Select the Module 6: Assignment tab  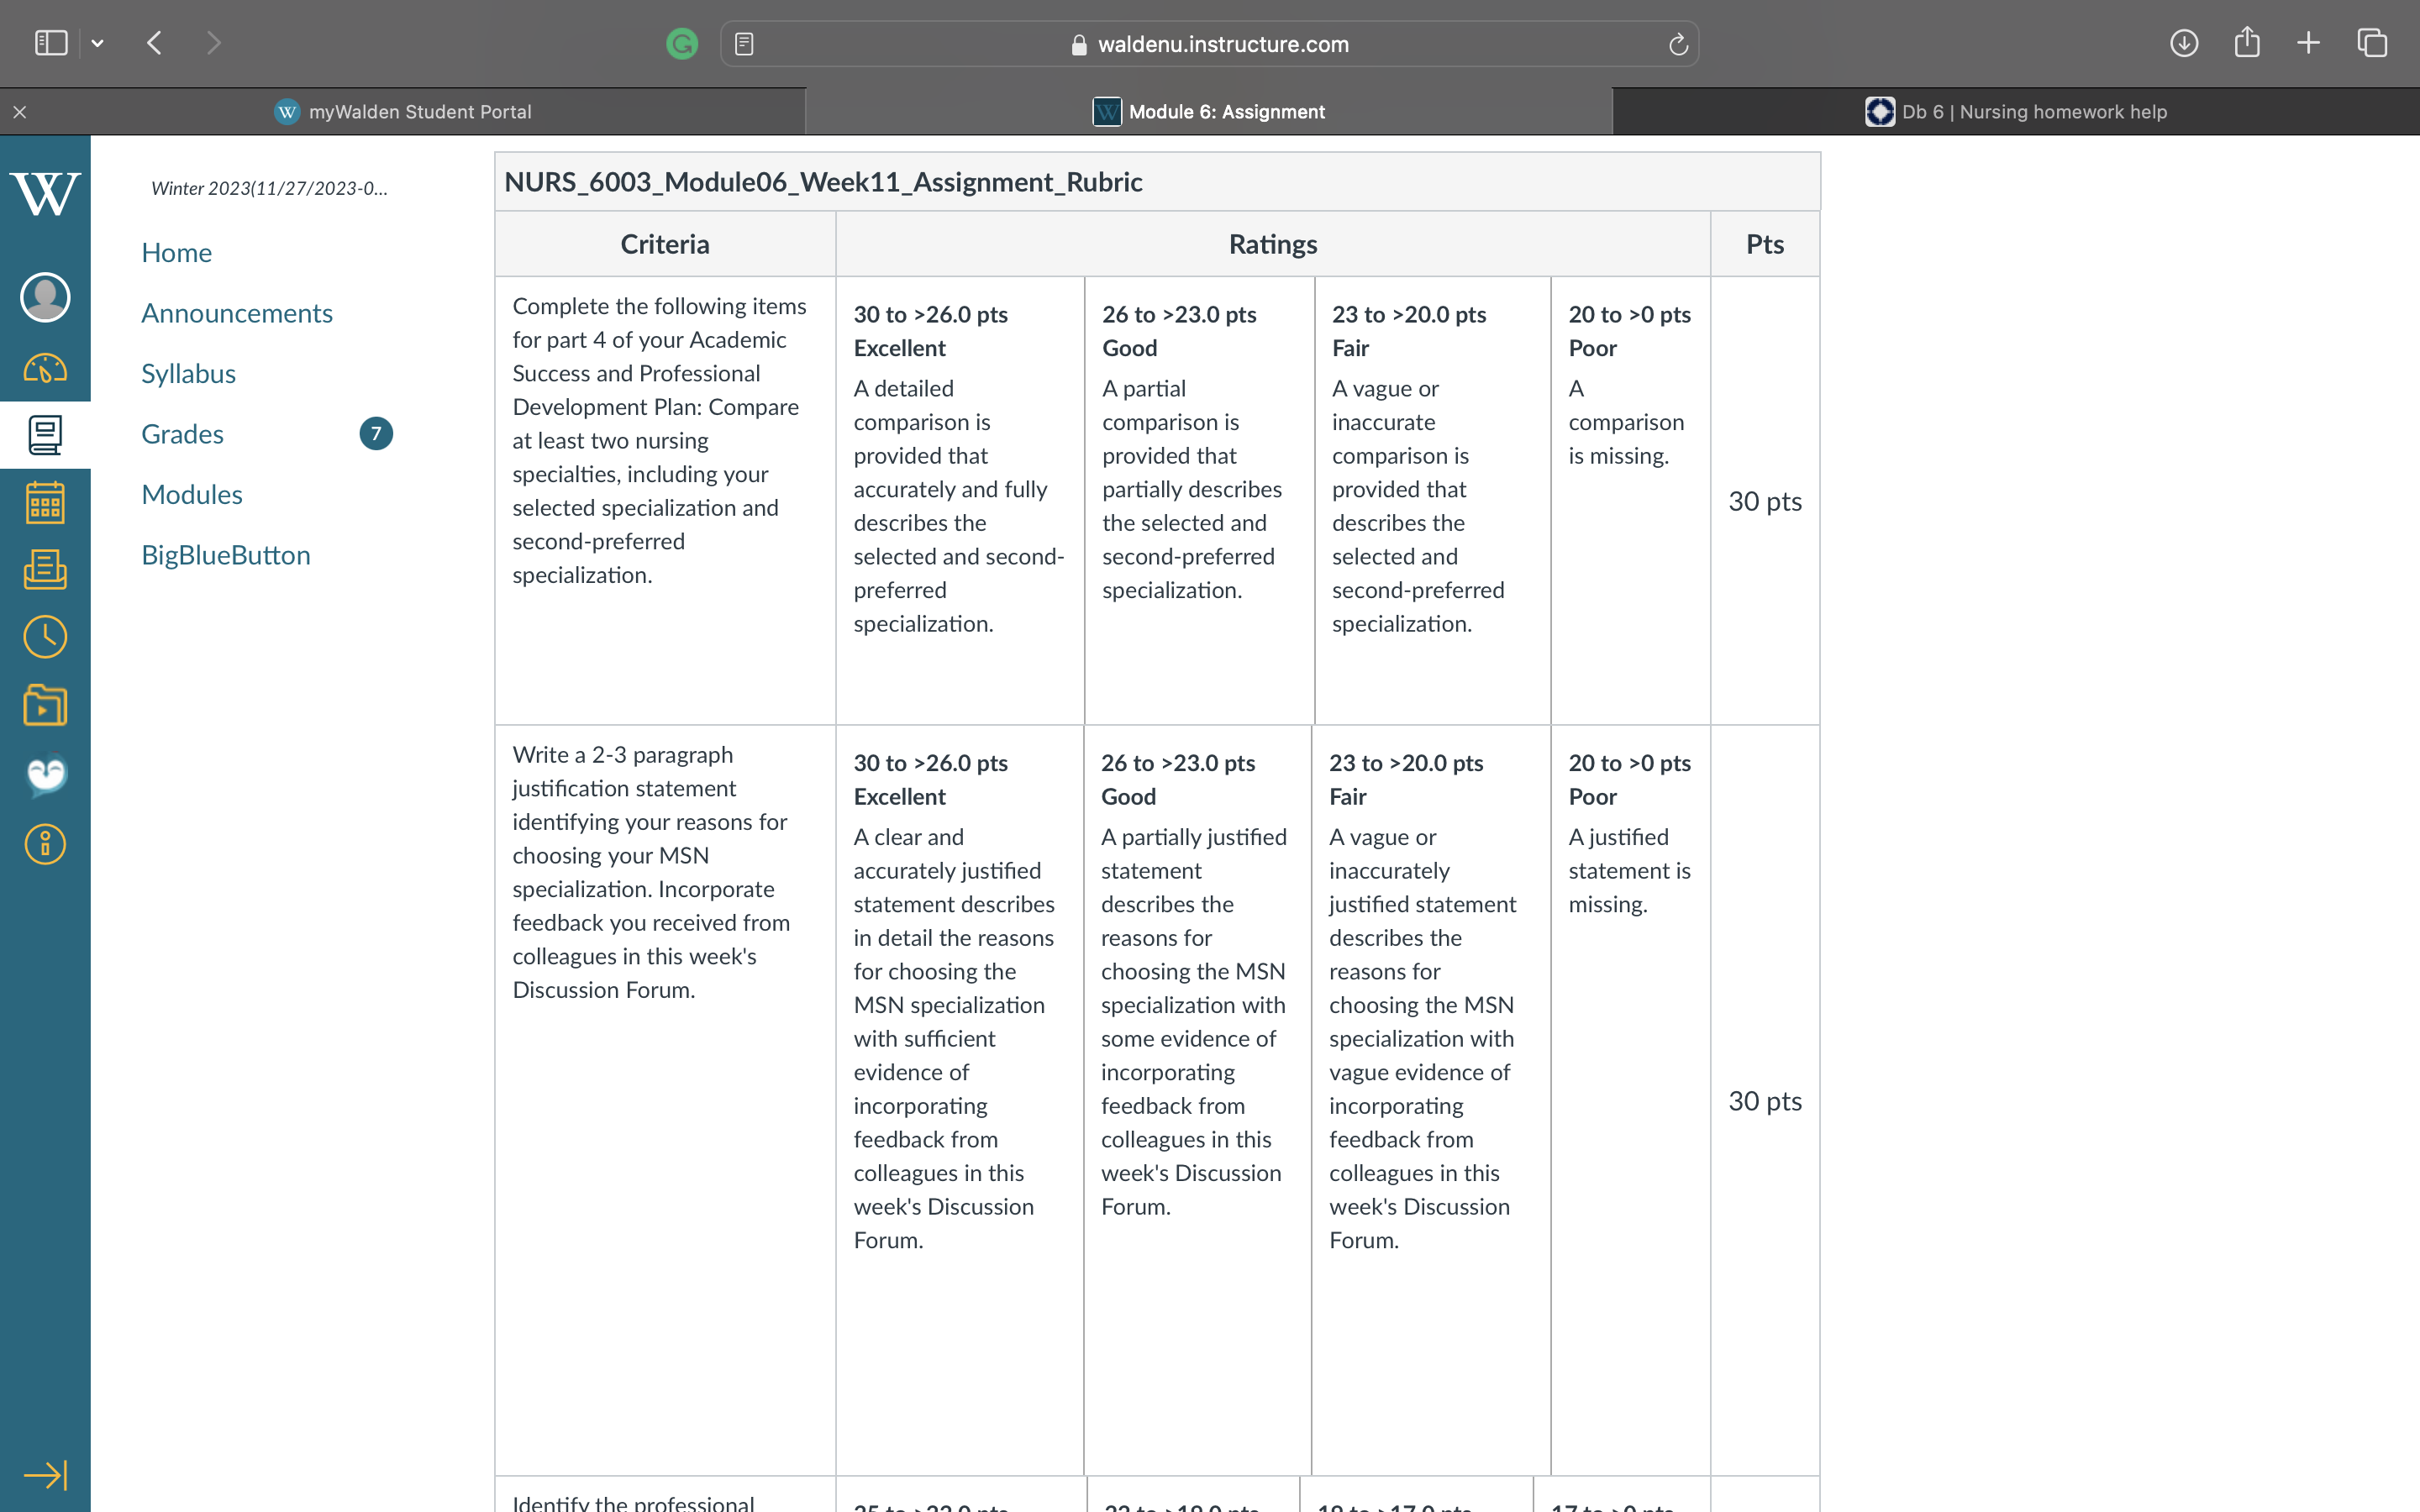point(1209,112)
